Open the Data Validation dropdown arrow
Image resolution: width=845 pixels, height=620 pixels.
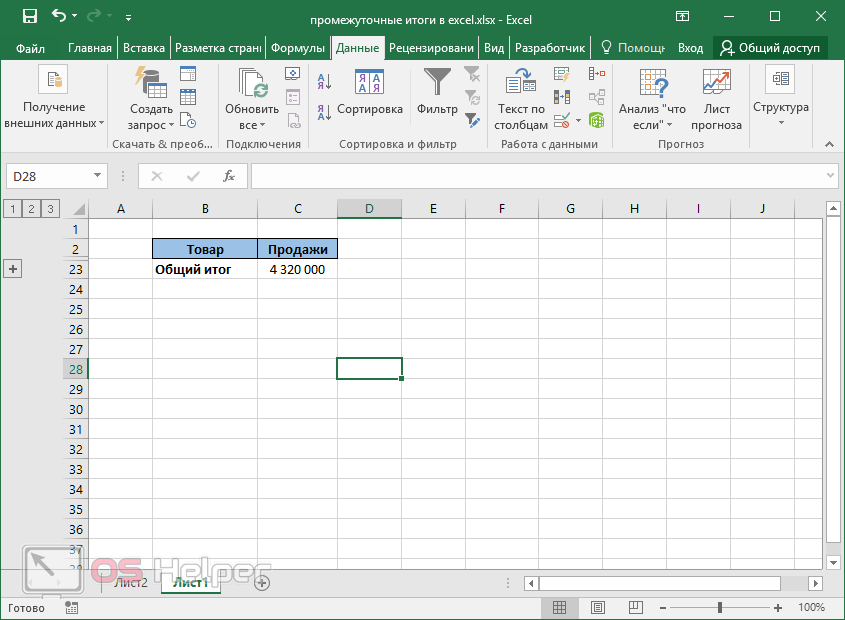coord(578,120)
